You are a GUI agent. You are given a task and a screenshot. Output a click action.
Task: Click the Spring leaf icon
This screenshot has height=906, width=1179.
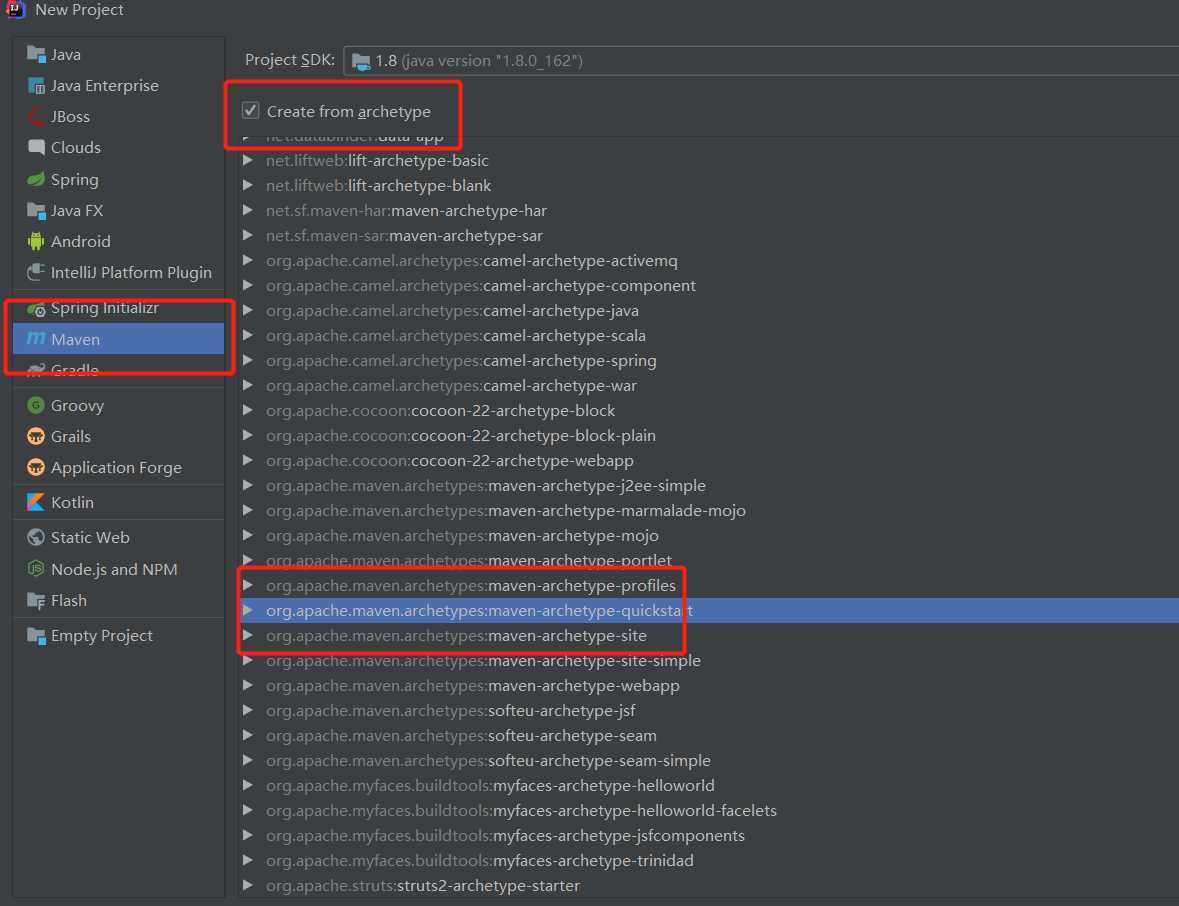(x=36, y=179)
